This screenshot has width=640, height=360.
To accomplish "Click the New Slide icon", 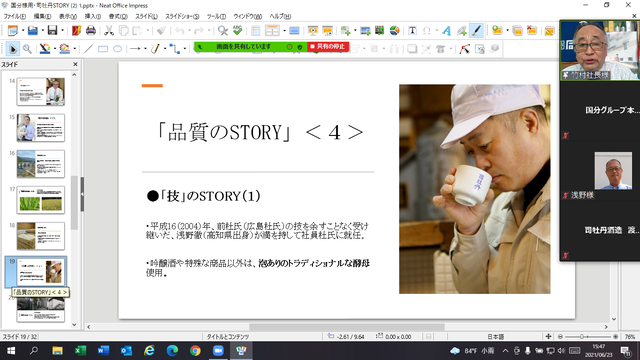I will [497, 31].
